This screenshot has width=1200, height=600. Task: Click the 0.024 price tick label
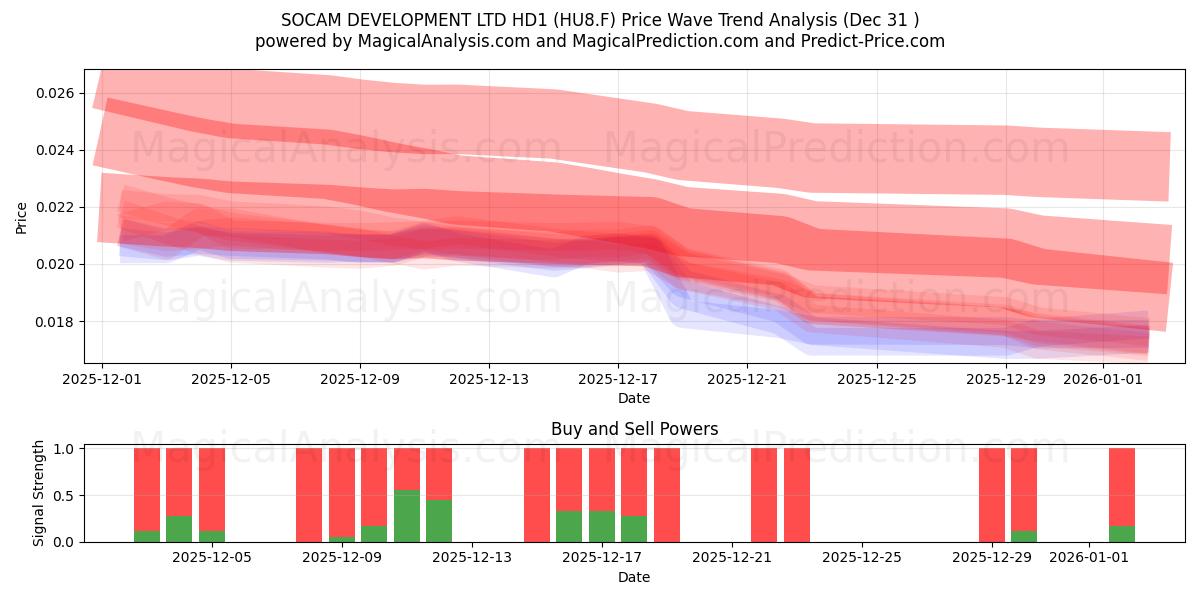(56, 150)
